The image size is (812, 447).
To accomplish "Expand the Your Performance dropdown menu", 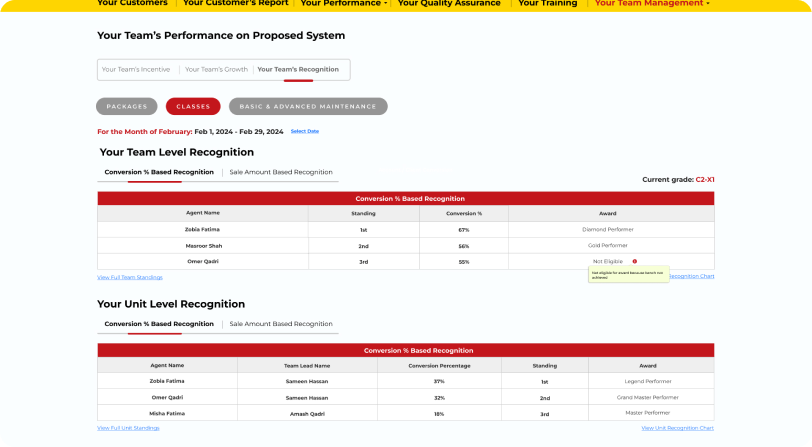I will point(344,4).
